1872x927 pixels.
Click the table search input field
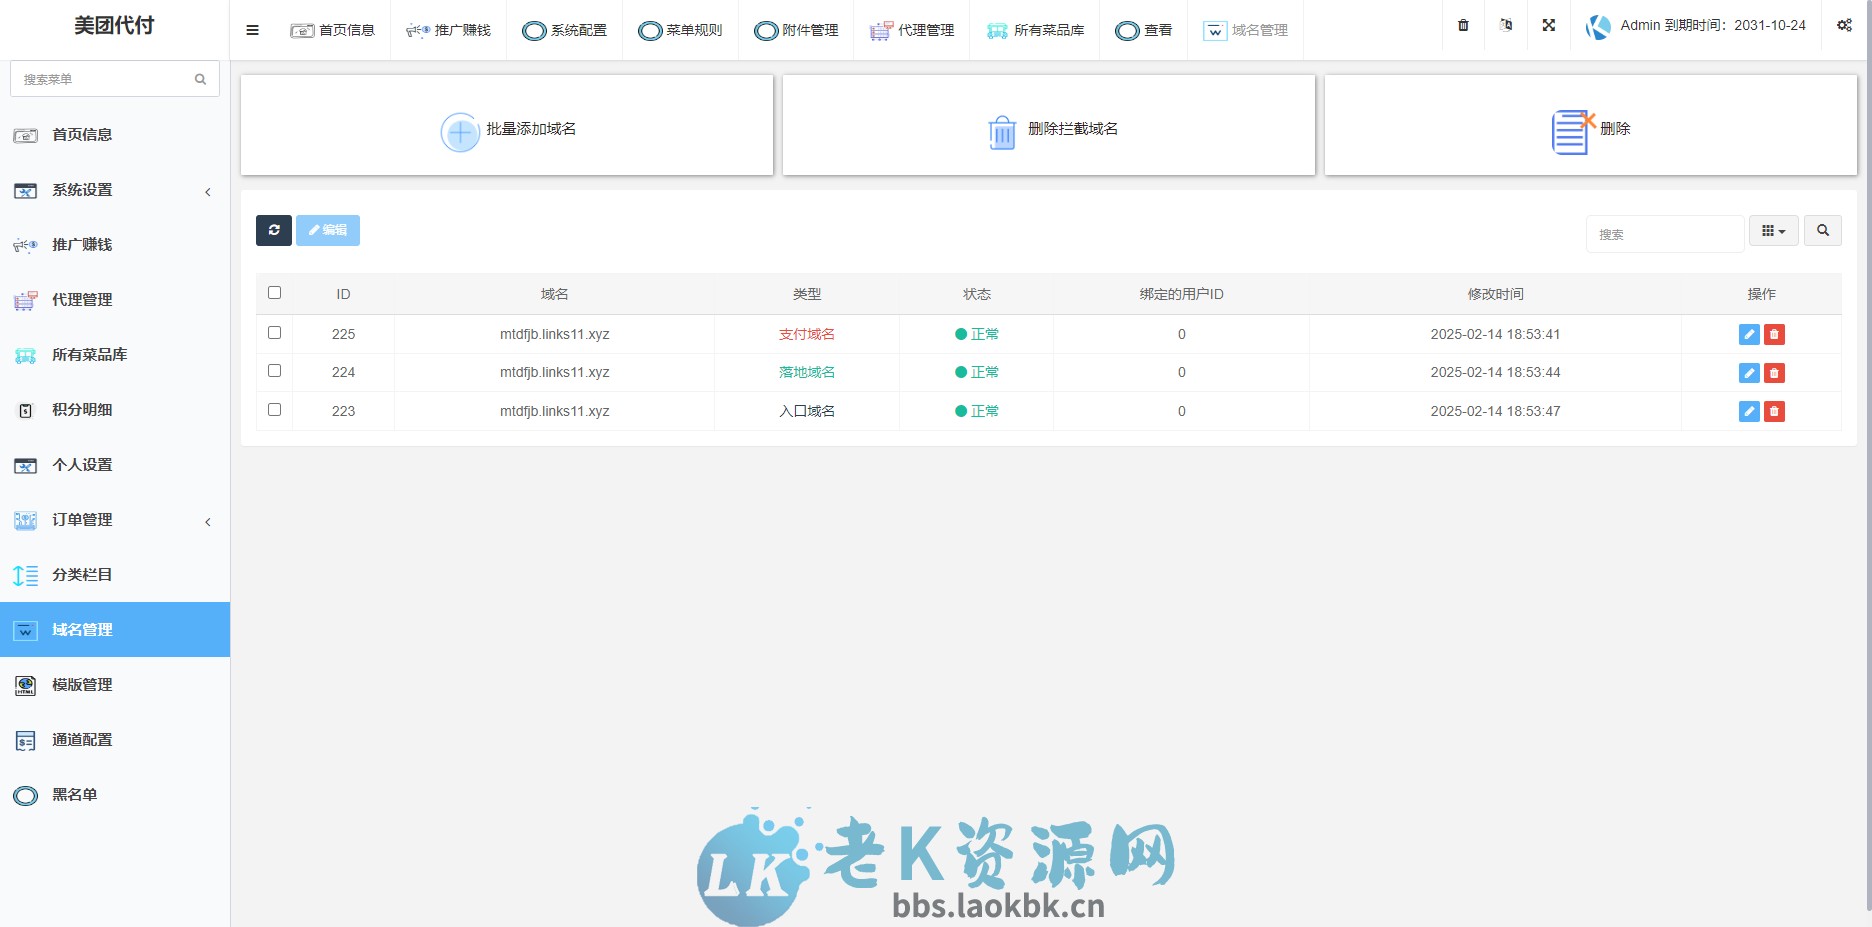pos(1664,233)
